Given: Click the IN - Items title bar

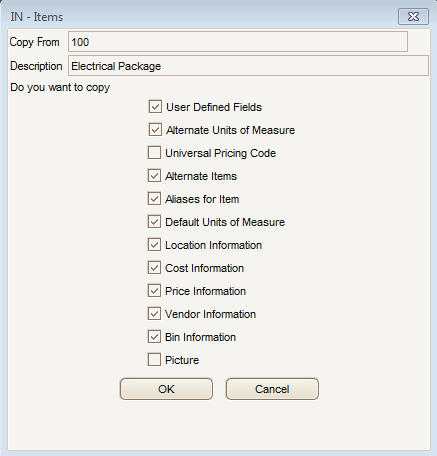Looking at the screenshot, I should coord(200,16).
